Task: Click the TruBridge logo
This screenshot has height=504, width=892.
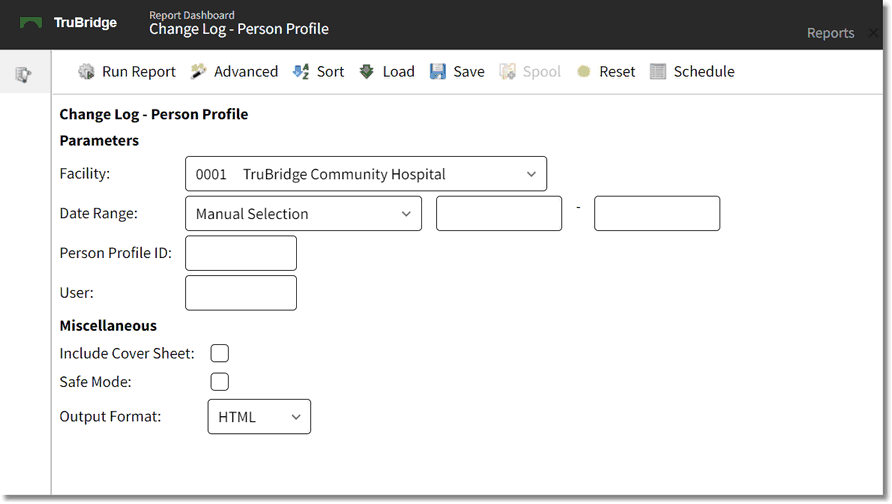Action: coord(68,23)
